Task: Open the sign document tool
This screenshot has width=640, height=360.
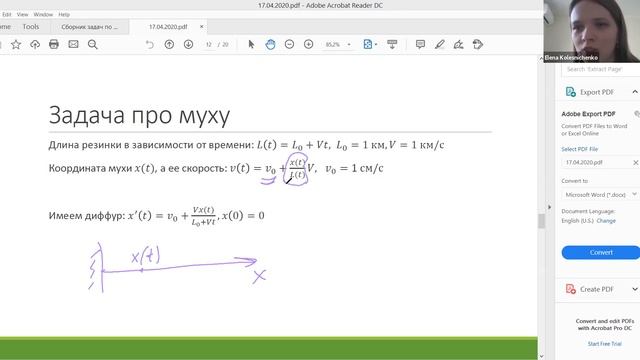Action: coord(458,44)
